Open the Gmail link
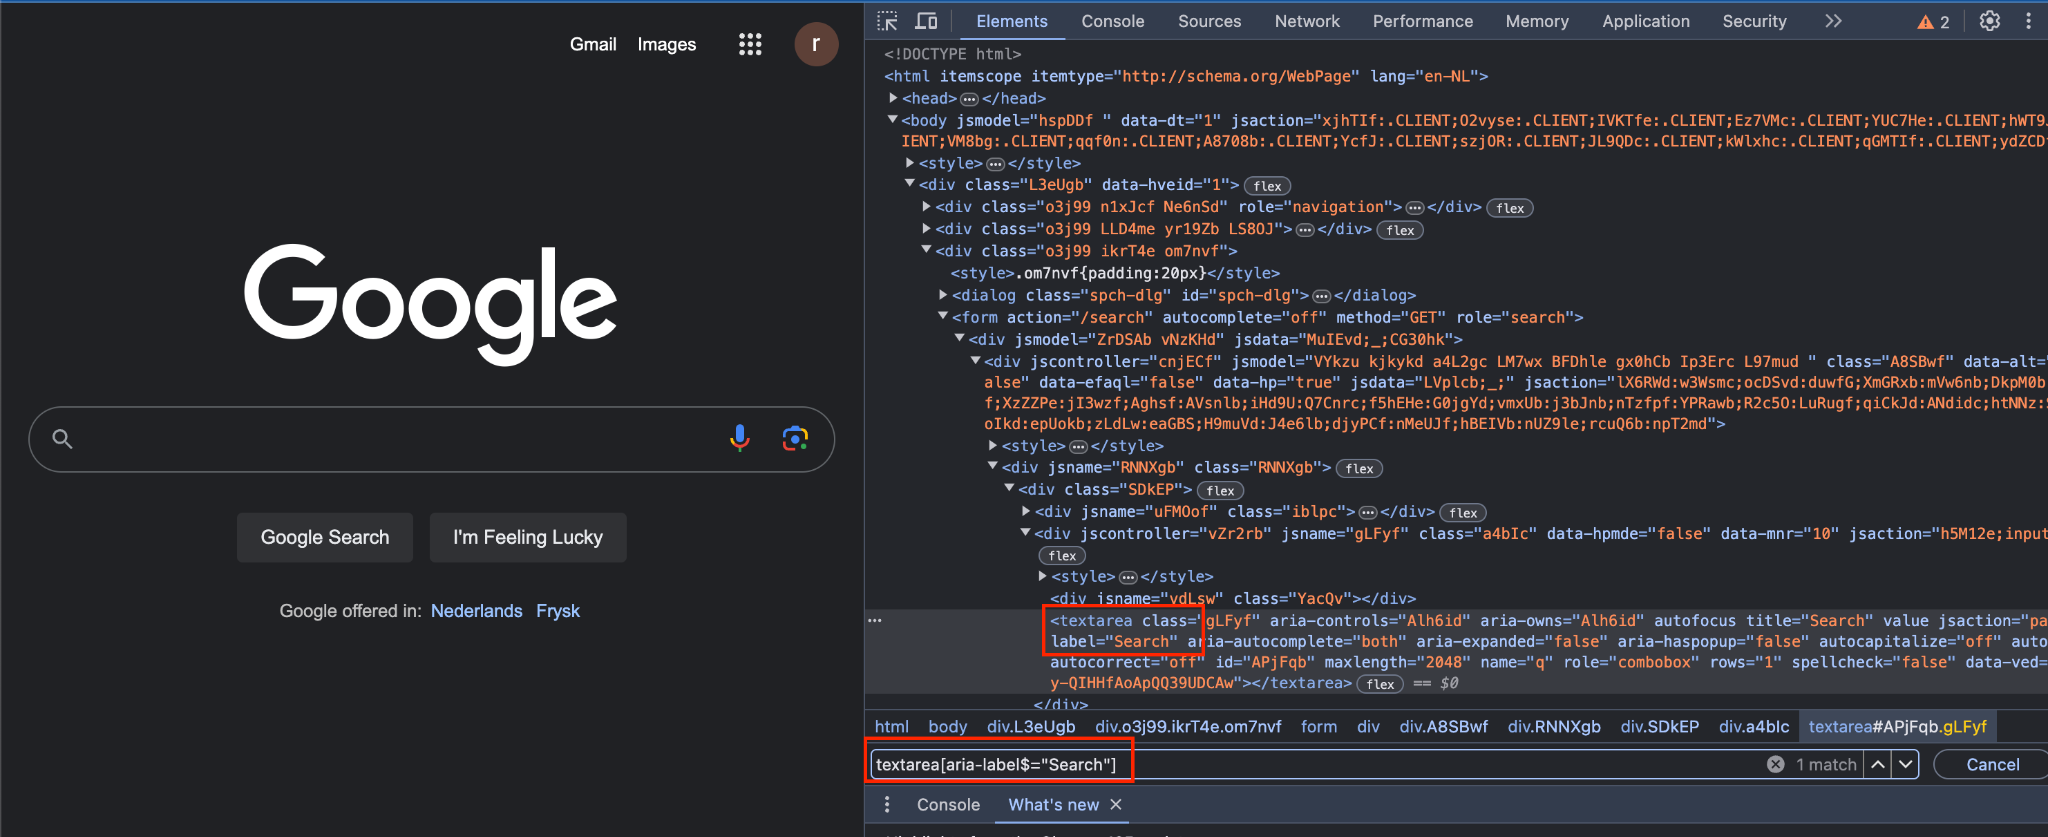Viewport: 2048px width, 837px height. point(593,44)
